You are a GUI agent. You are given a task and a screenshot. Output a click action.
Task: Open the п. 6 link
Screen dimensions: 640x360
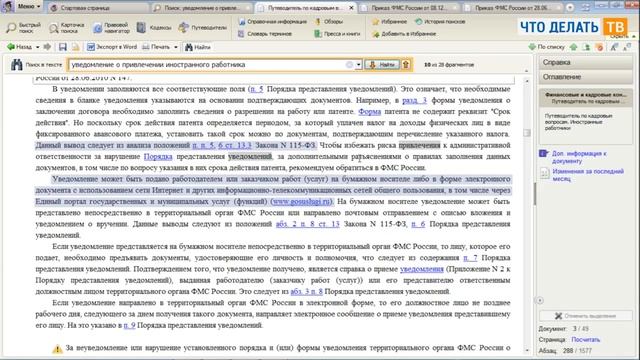click(418, 224)
